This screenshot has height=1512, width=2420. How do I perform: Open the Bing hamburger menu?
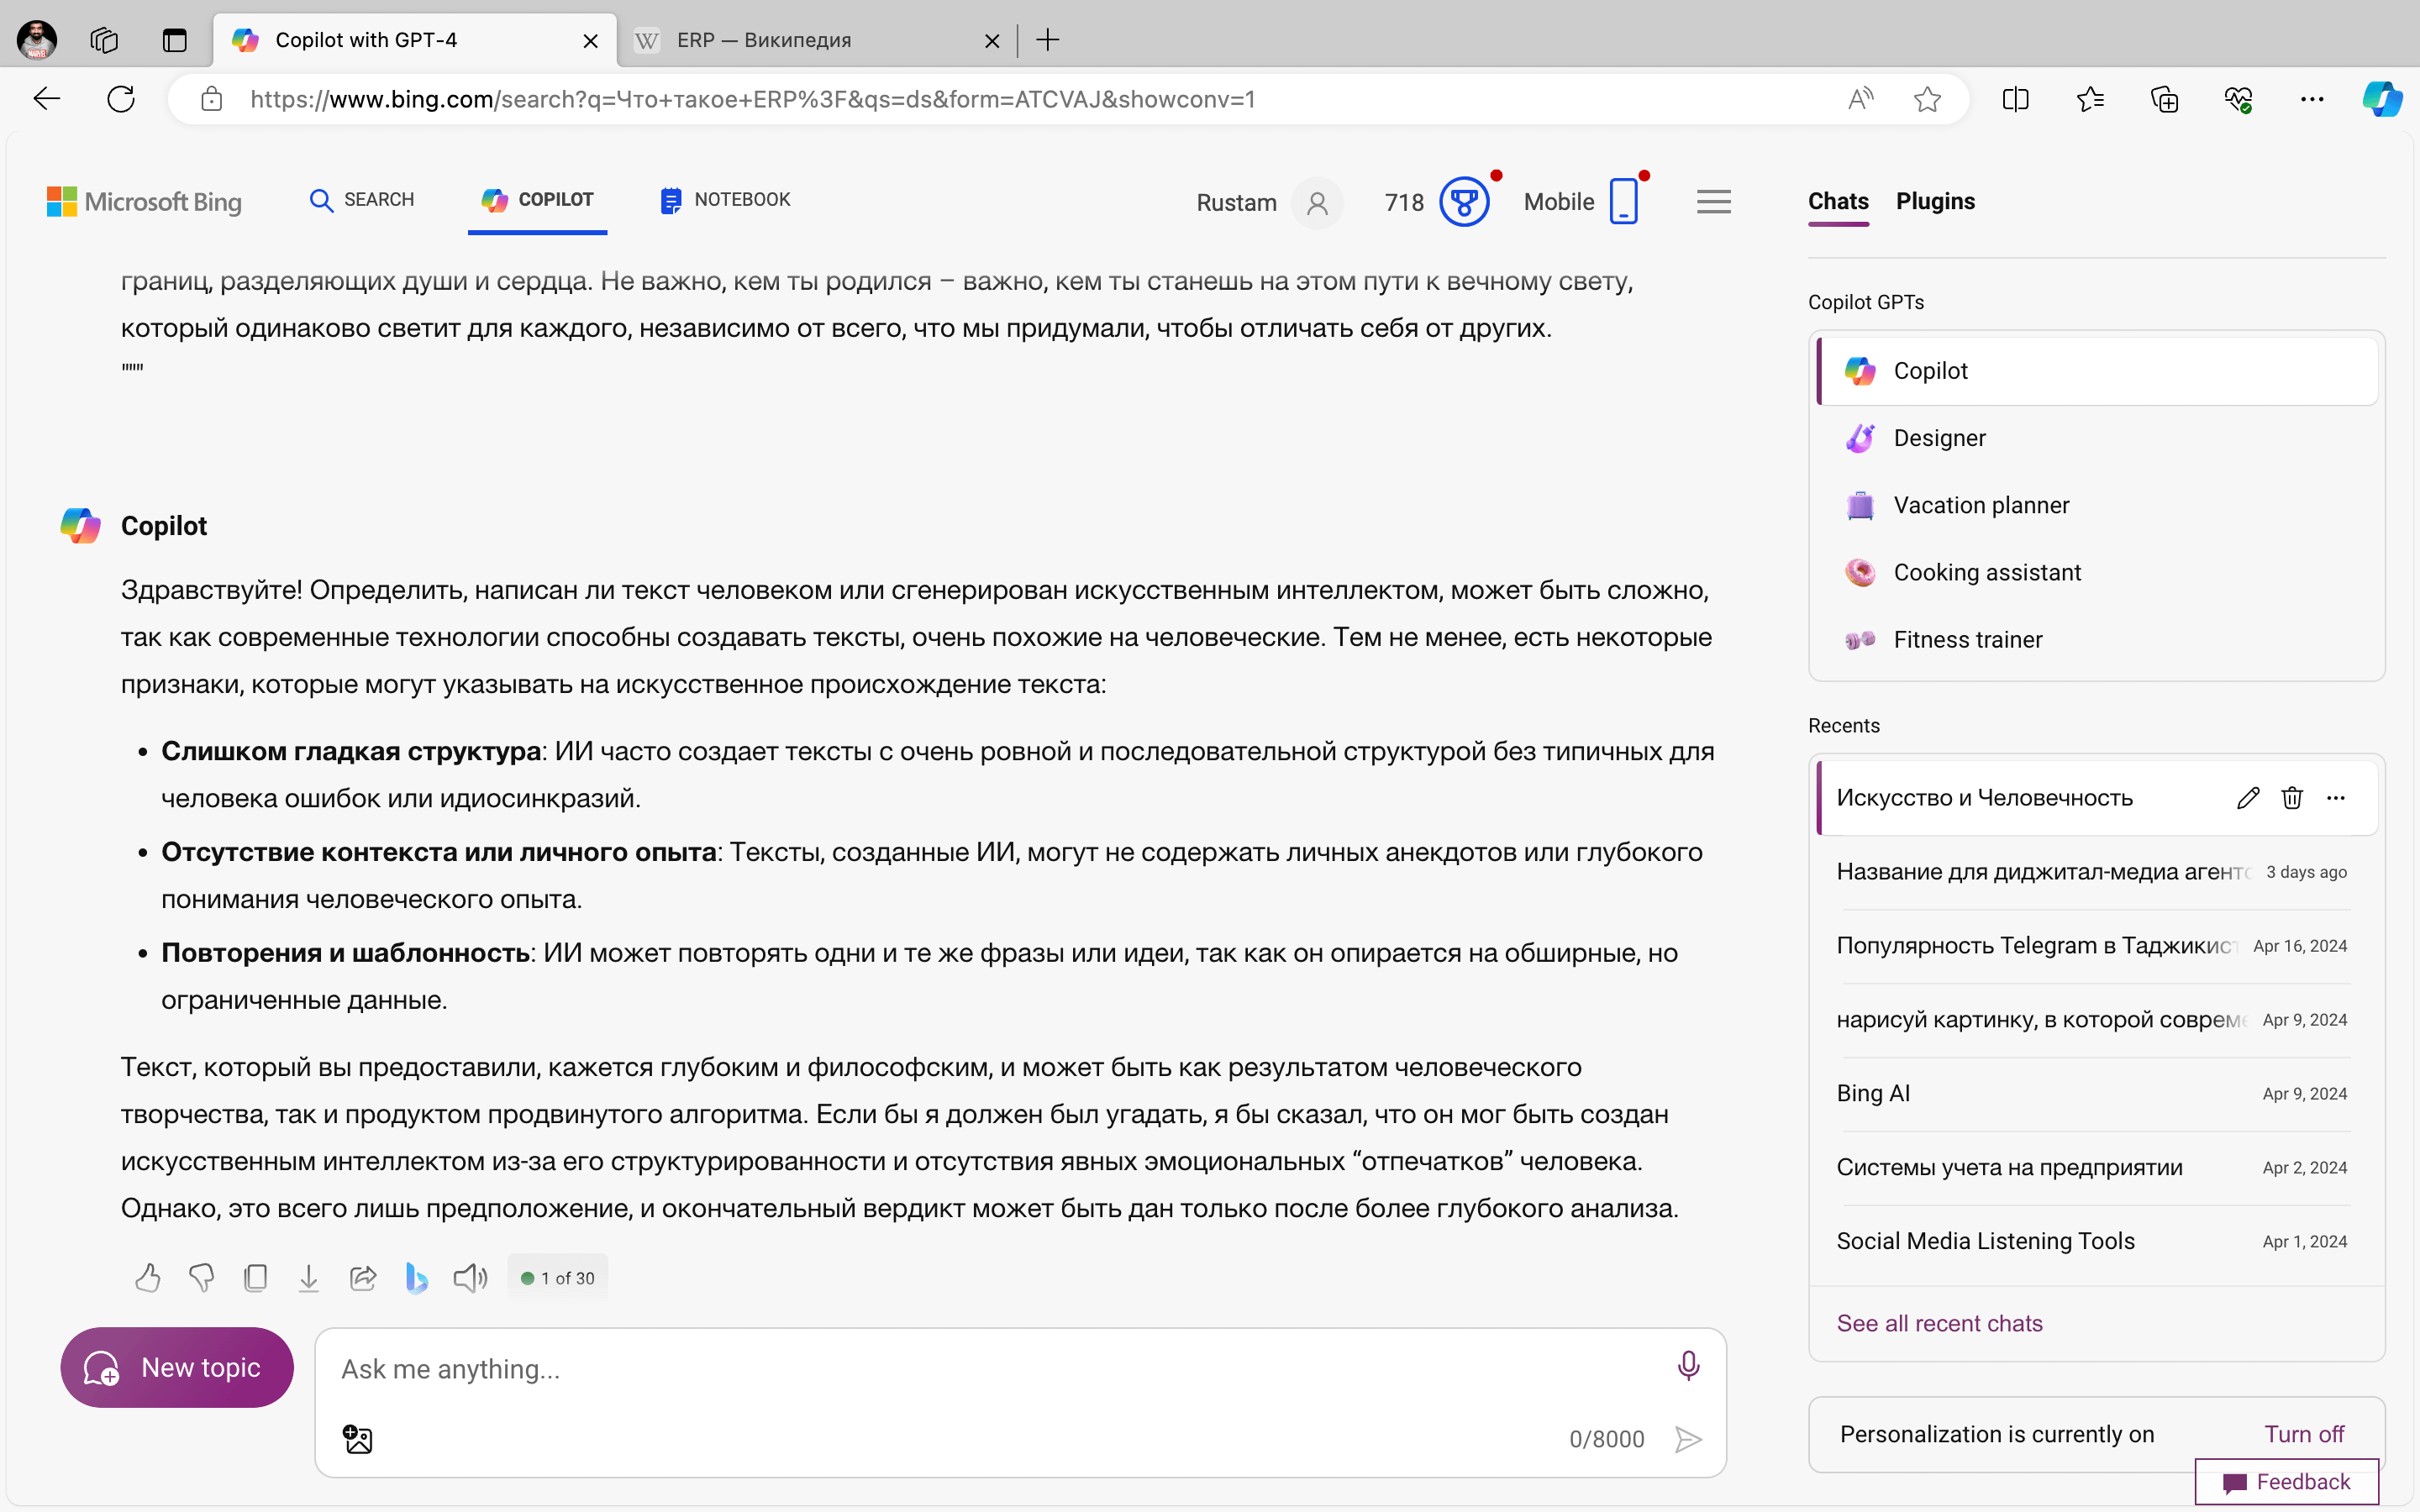[x=1714, y=202]
